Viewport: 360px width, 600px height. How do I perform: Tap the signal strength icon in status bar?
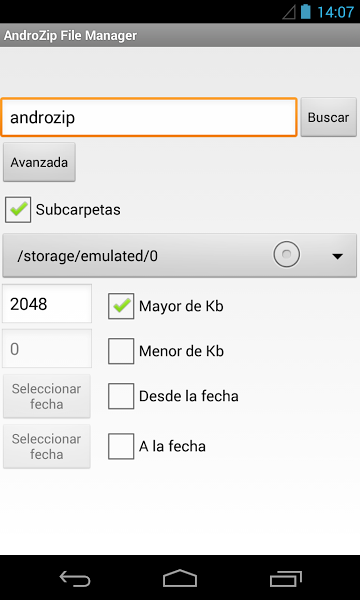pyautogui.click(x=289, y=12)
